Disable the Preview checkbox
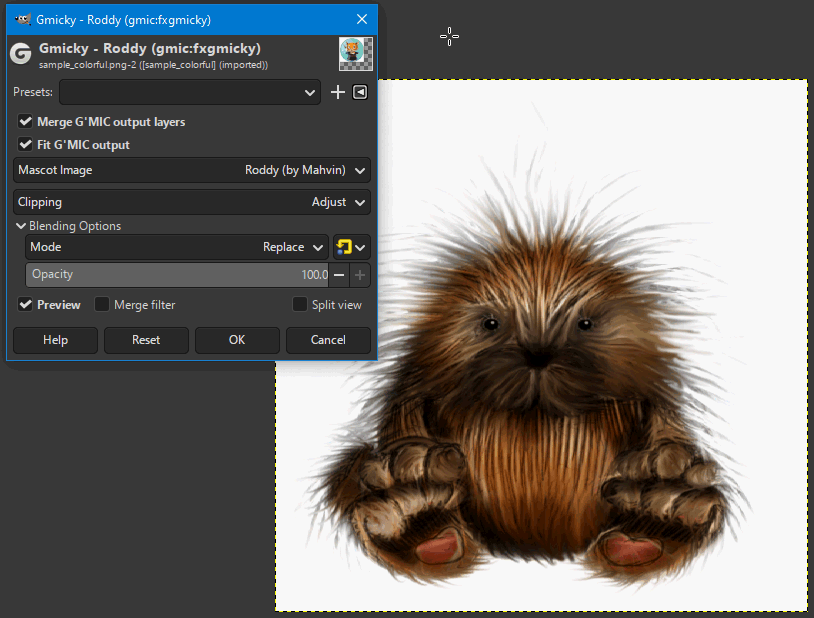This screenshot has height=618, width=814. tap(25, 304)
